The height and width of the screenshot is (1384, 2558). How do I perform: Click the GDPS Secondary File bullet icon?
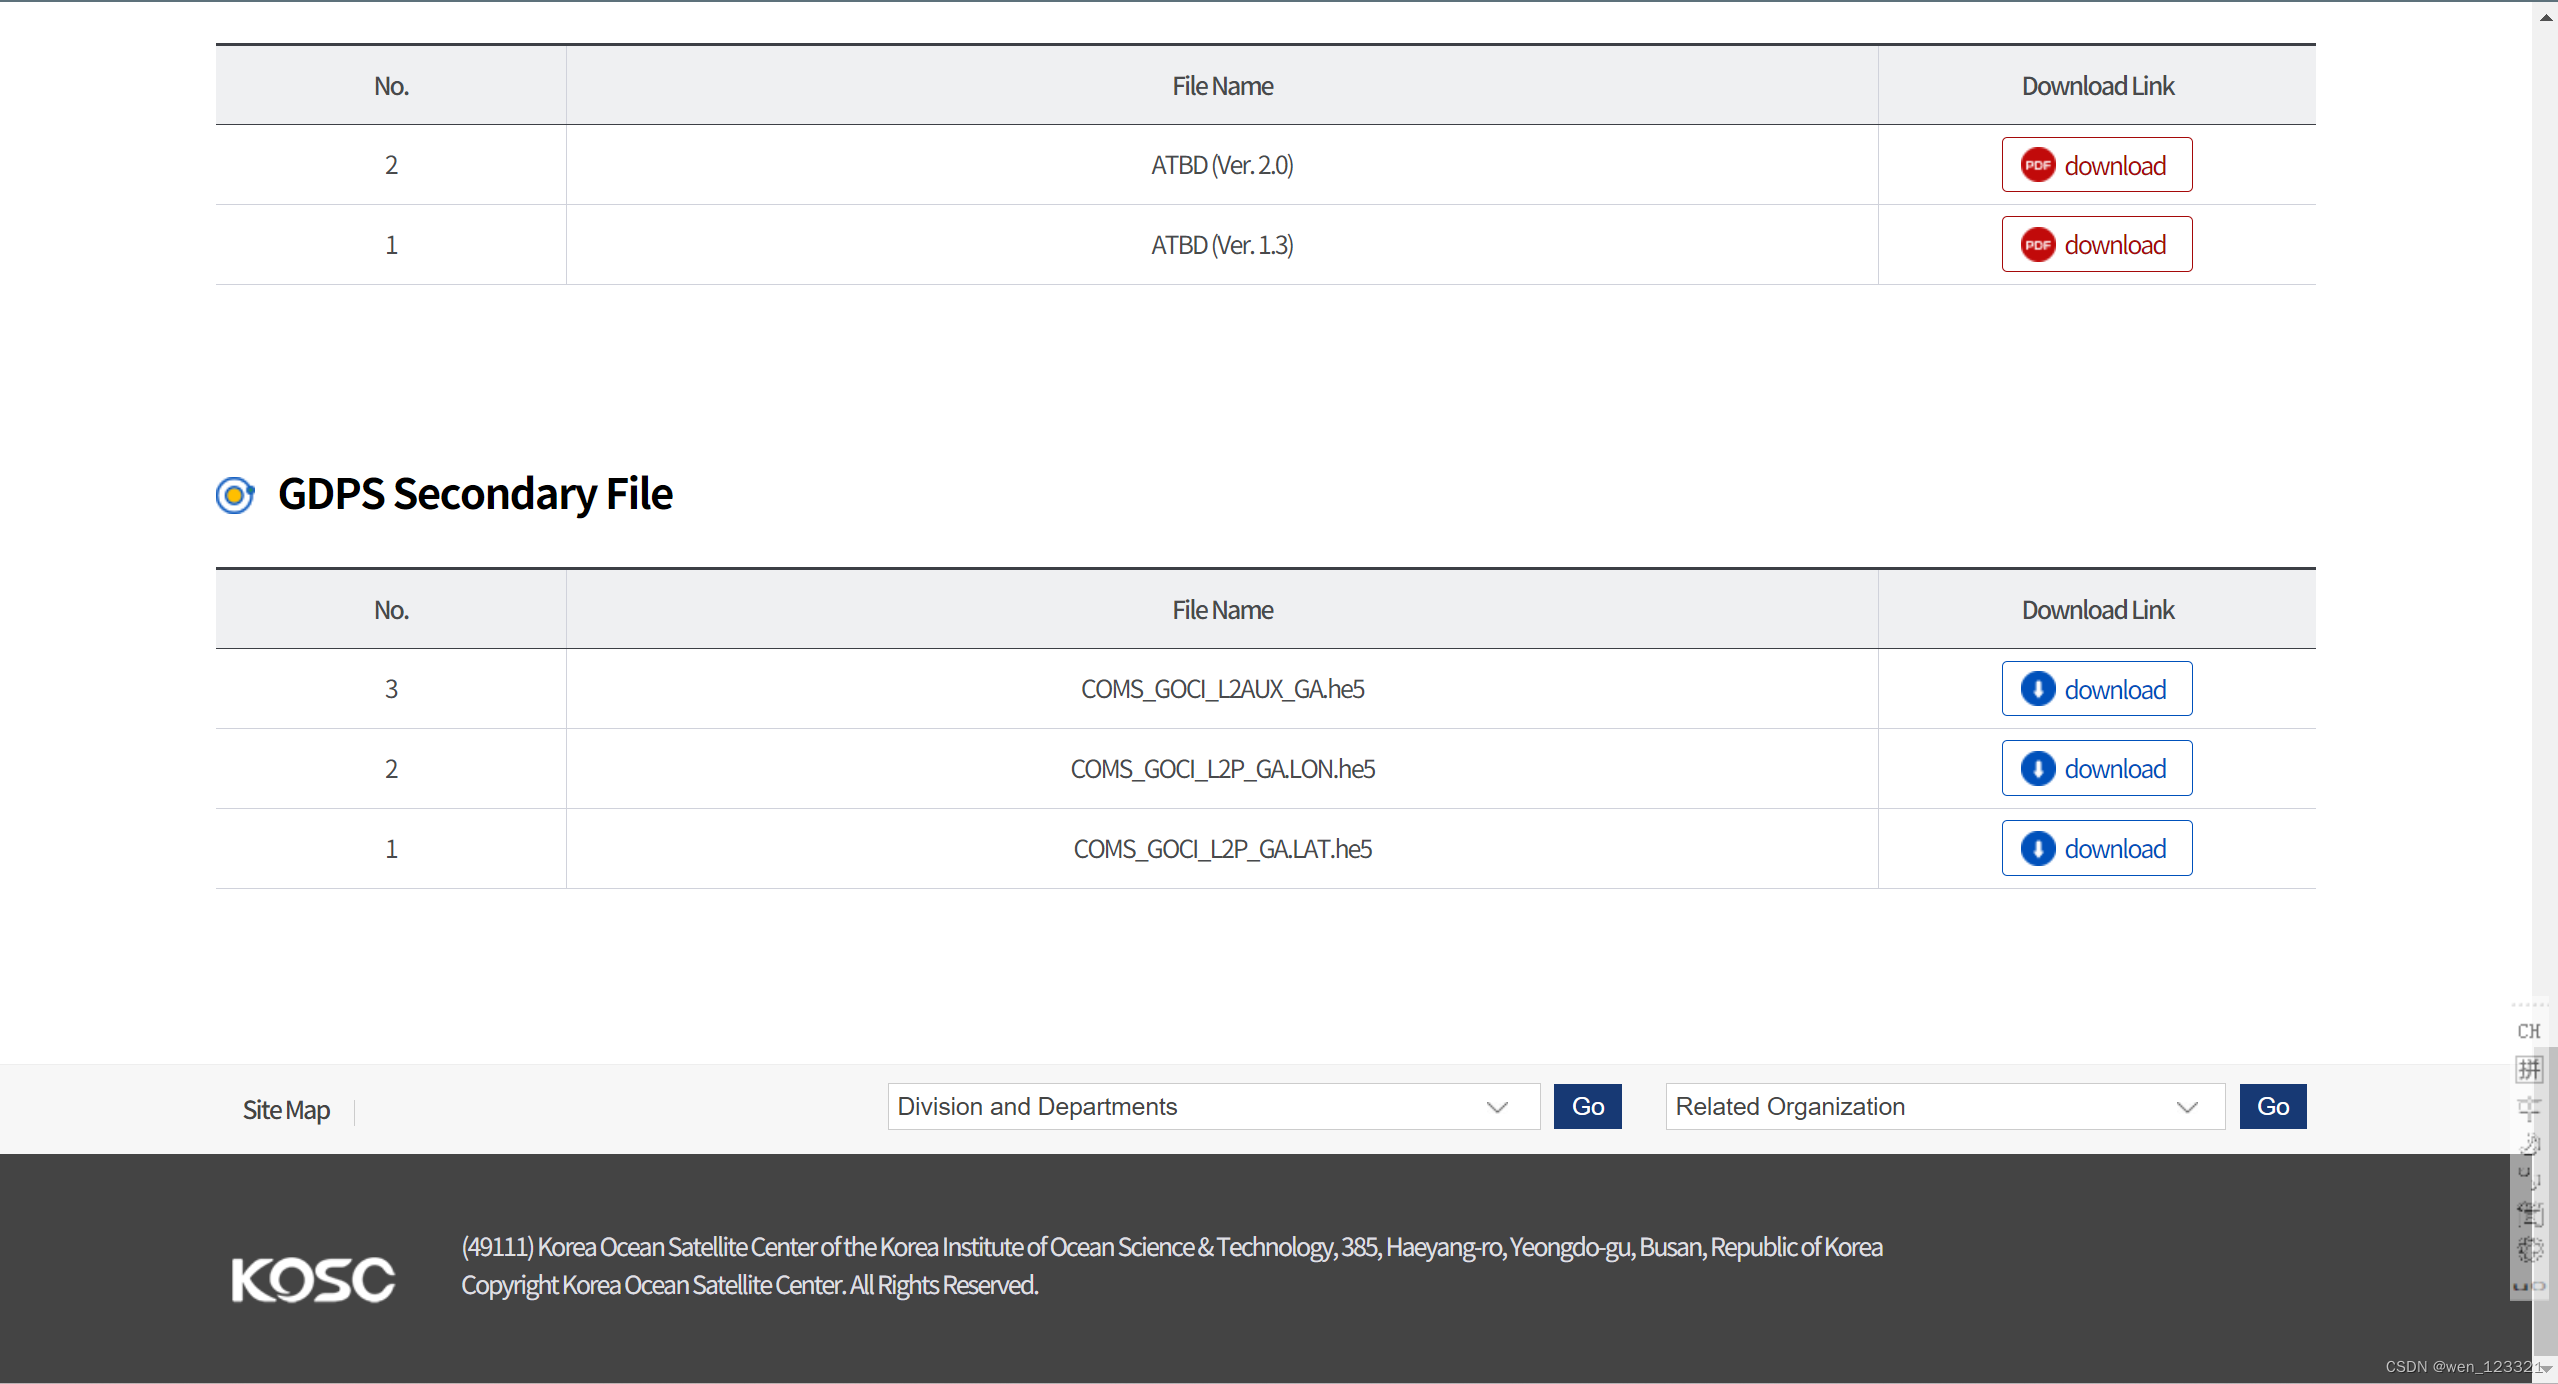click(235, 495)
